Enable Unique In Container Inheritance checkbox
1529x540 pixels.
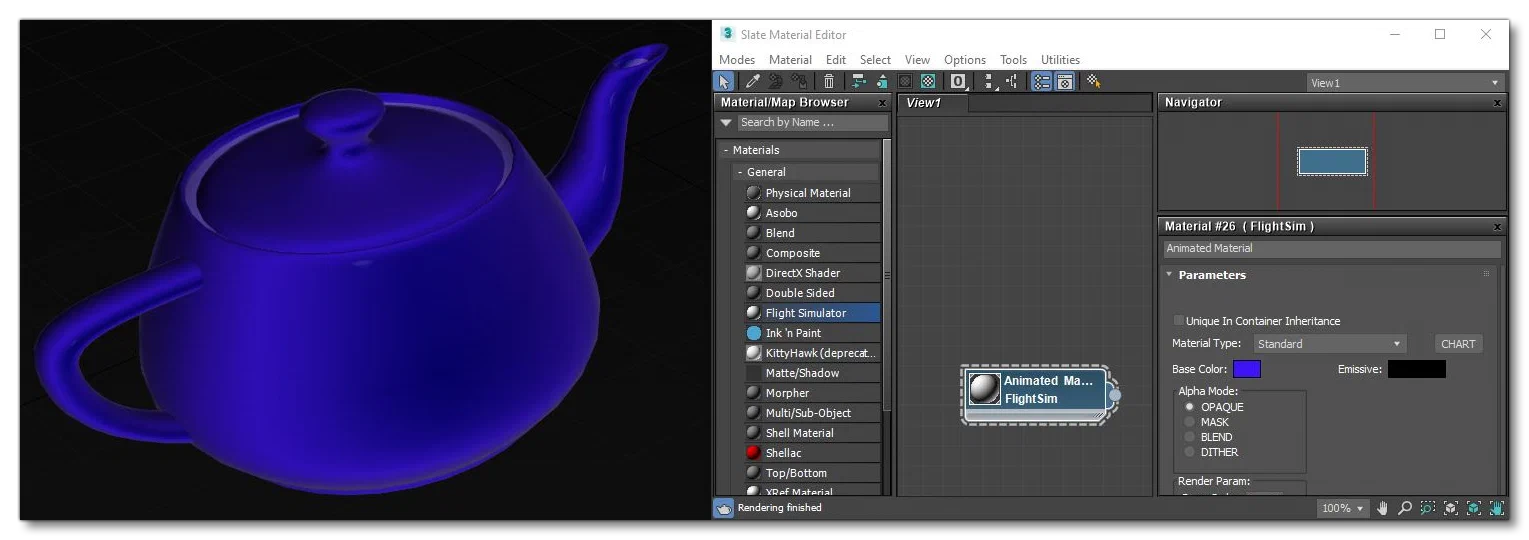(x=1178, y=321)
